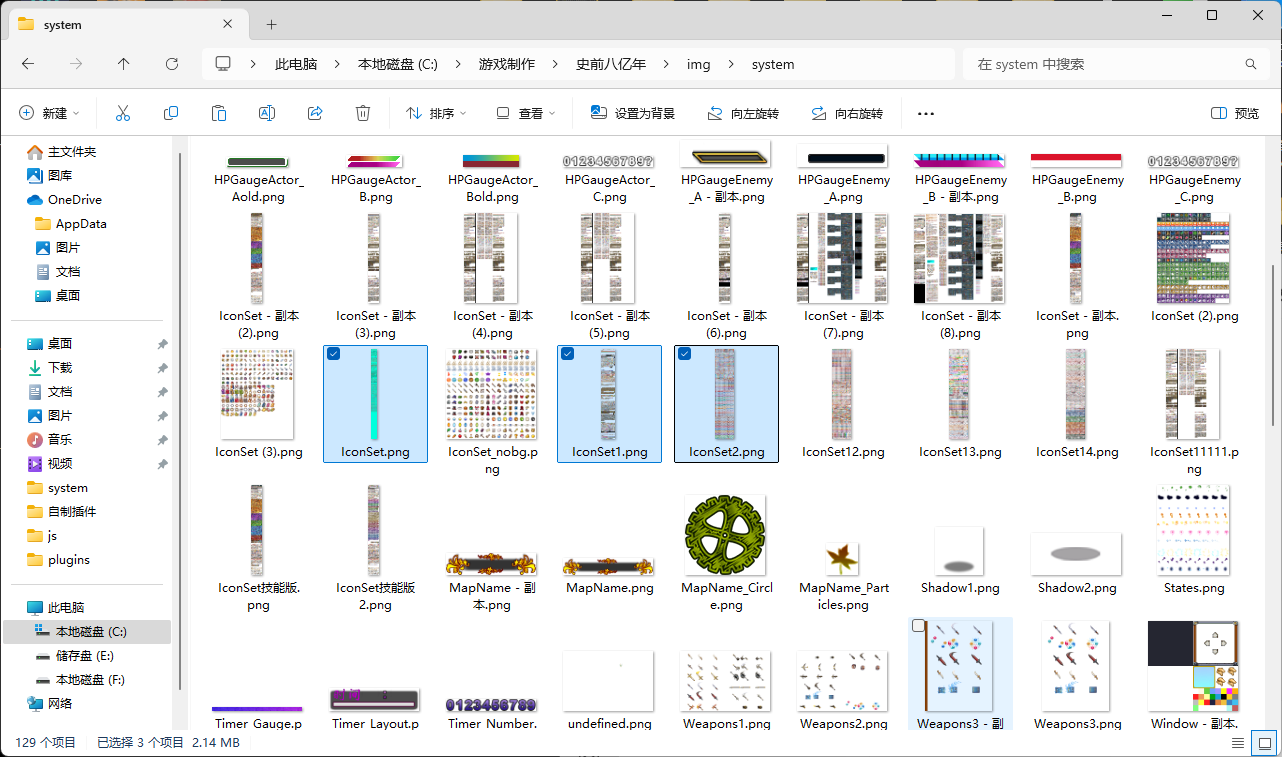Select the States.png thumbnail
The image size is (1282, 757).
coord(1193,530)
